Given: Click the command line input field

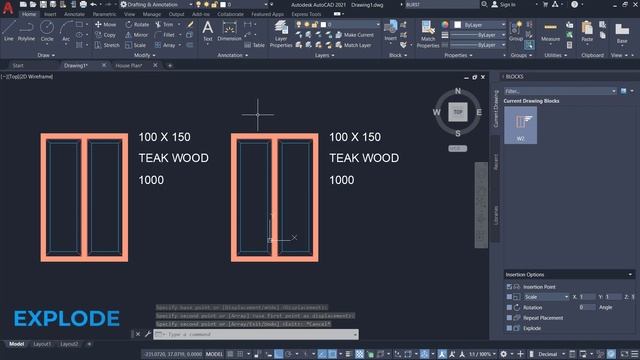Looking at the screenshot, I should tap(256, 334).
